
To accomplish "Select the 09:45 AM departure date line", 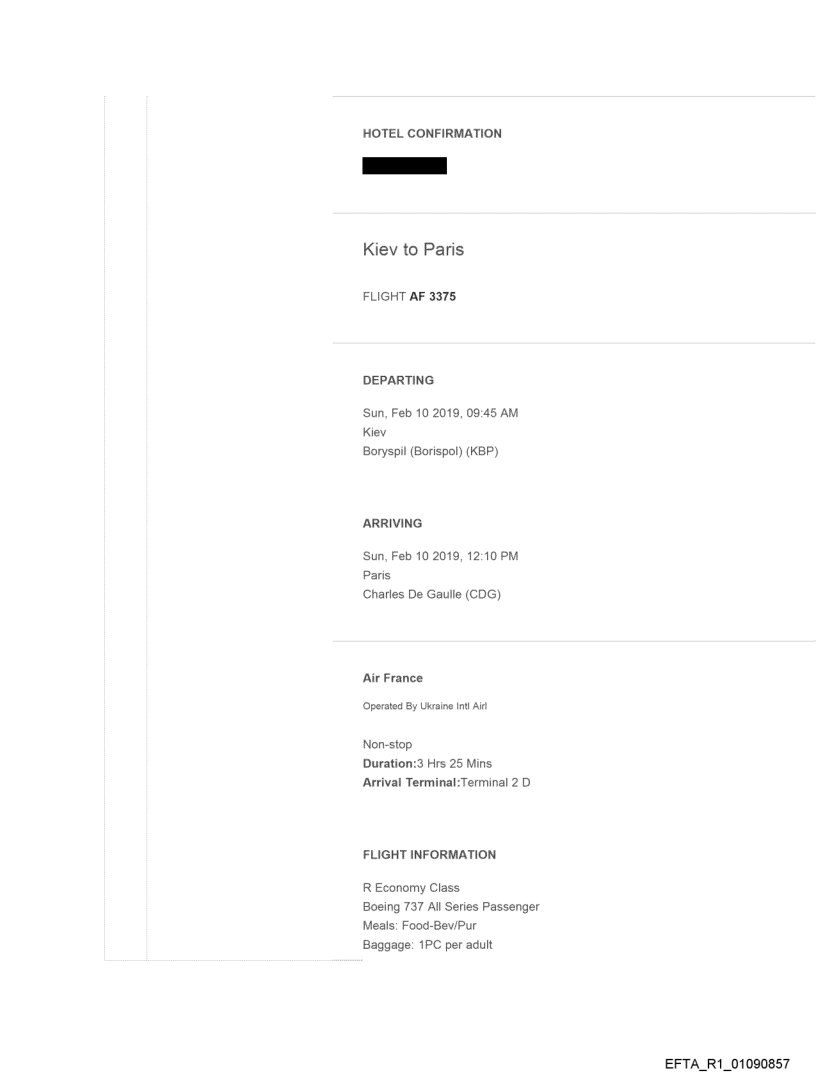I will (x=440, y=413).
